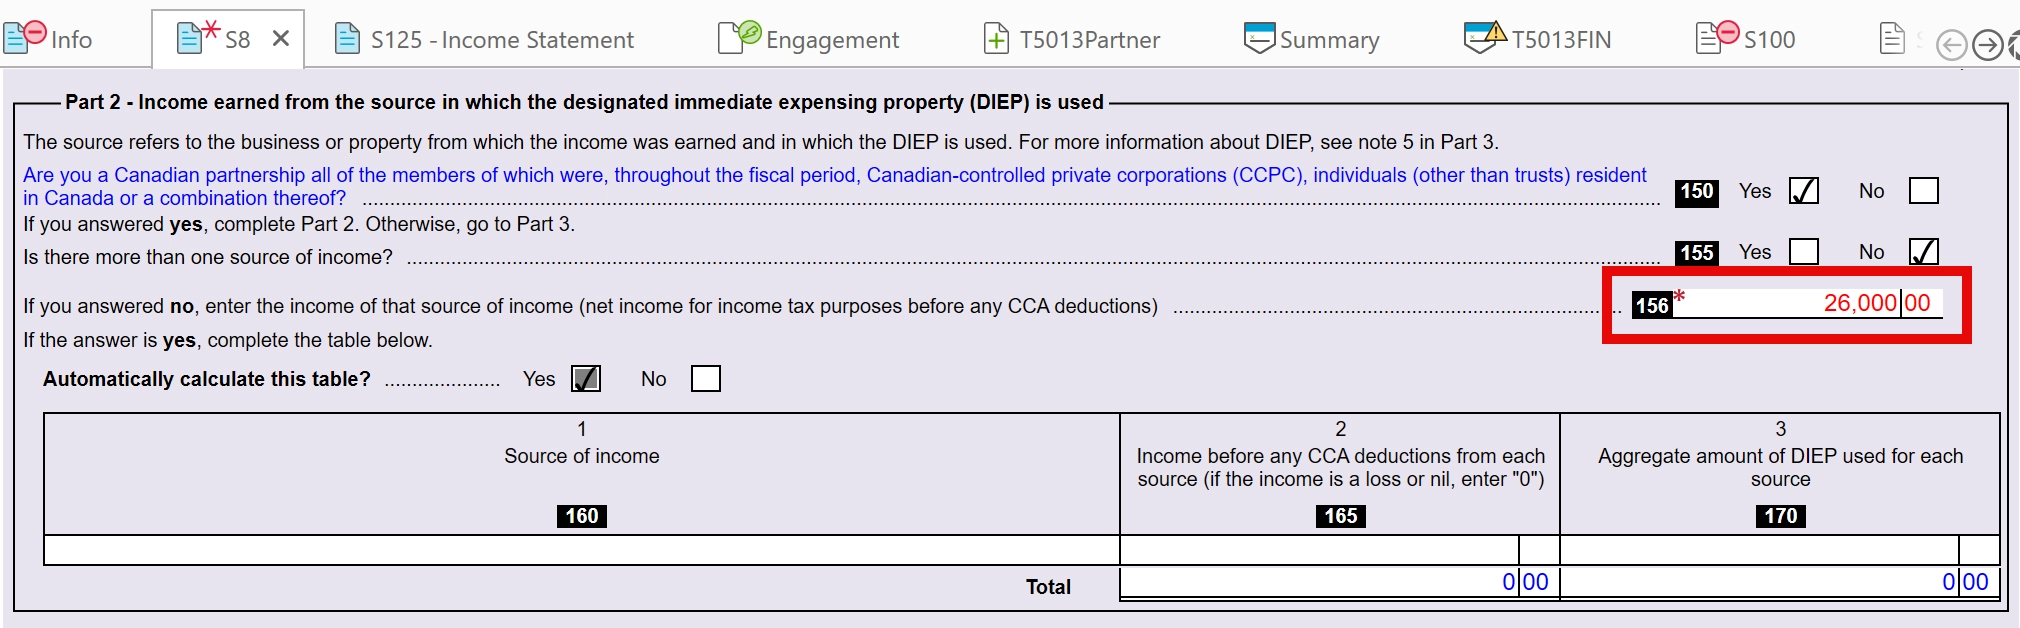The image size is (2020, 628).
Task: Check Yes for line 155 multiple sources
Action: [1803, 251]
